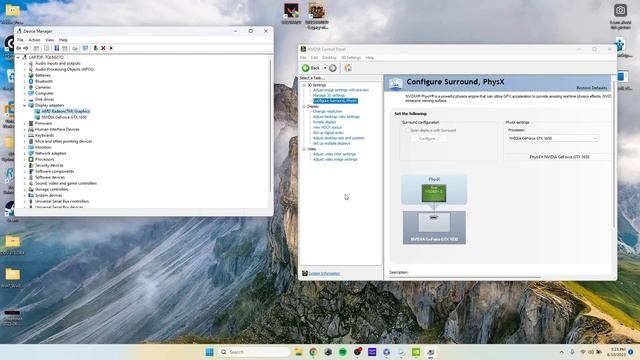Screen dimensions: 640x360
Task: Open File Explorer from the taskbar
Action: 298,352
